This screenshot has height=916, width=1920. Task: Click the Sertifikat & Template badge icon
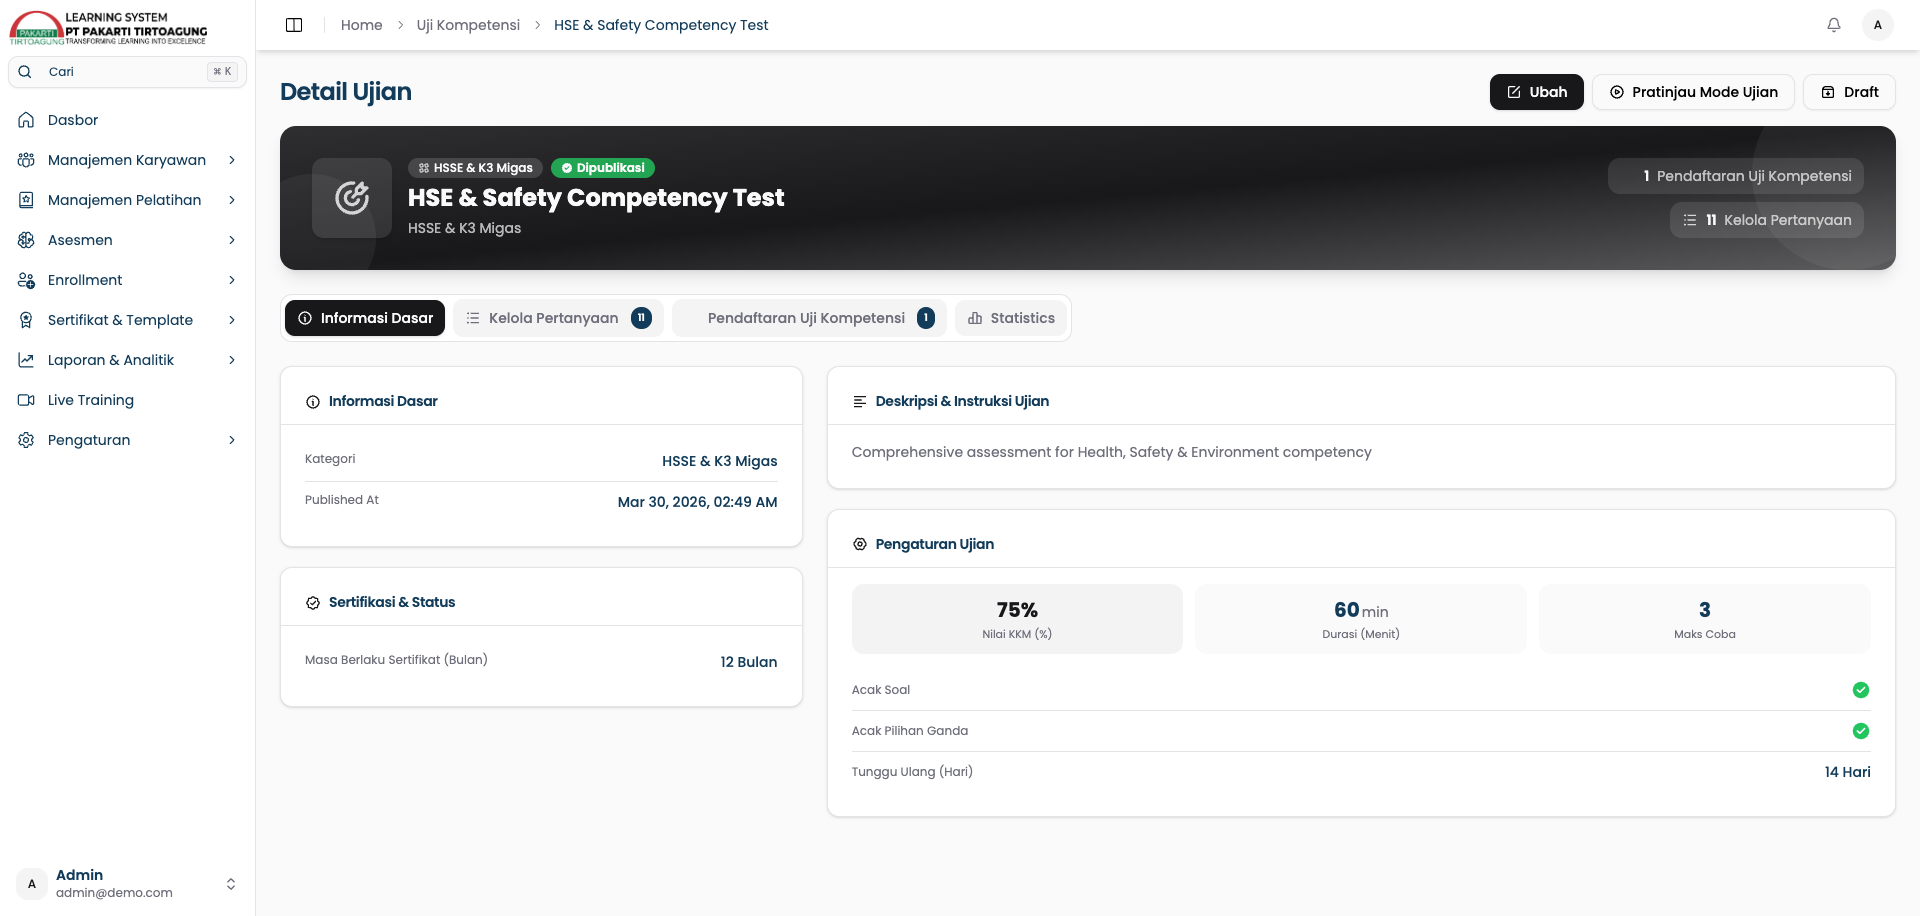[x=27, y=320]
